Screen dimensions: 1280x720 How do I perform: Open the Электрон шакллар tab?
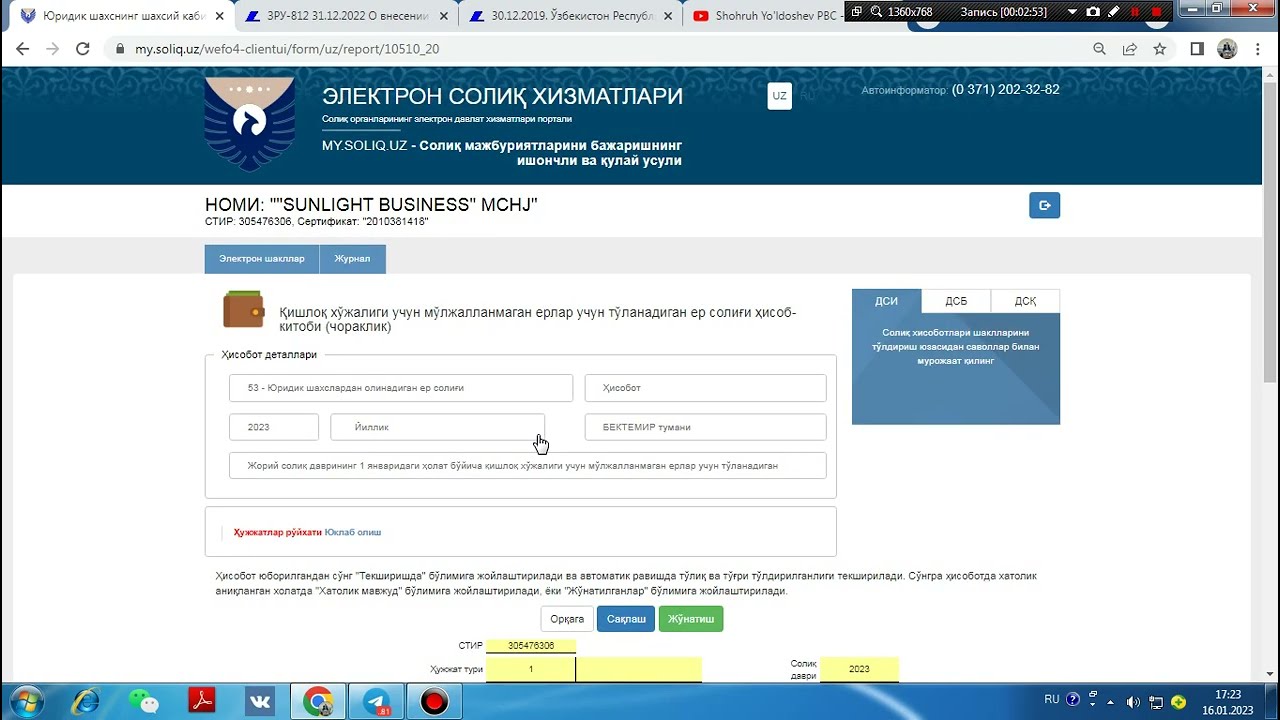tap(262, 259)
